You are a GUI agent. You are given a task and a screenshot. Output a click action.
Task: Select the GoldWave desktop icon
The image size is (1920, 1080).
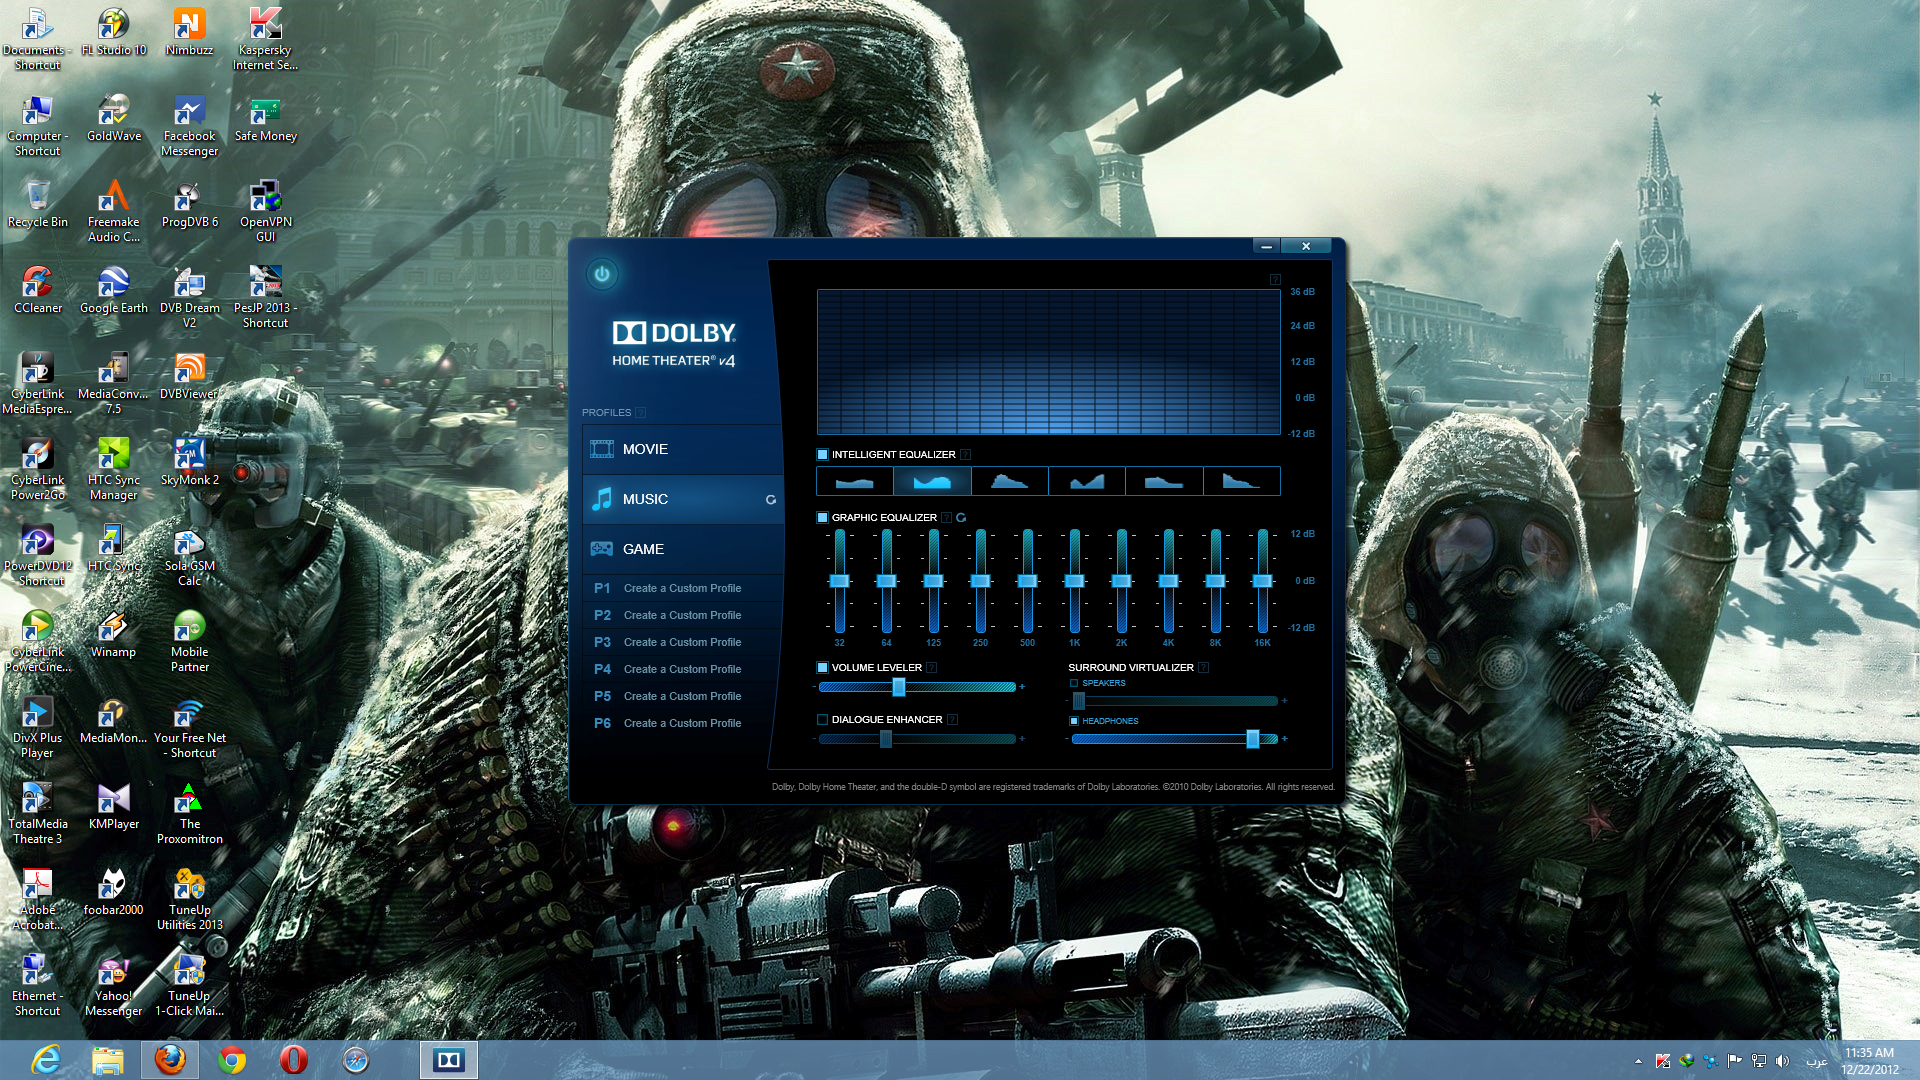point(114,118)
